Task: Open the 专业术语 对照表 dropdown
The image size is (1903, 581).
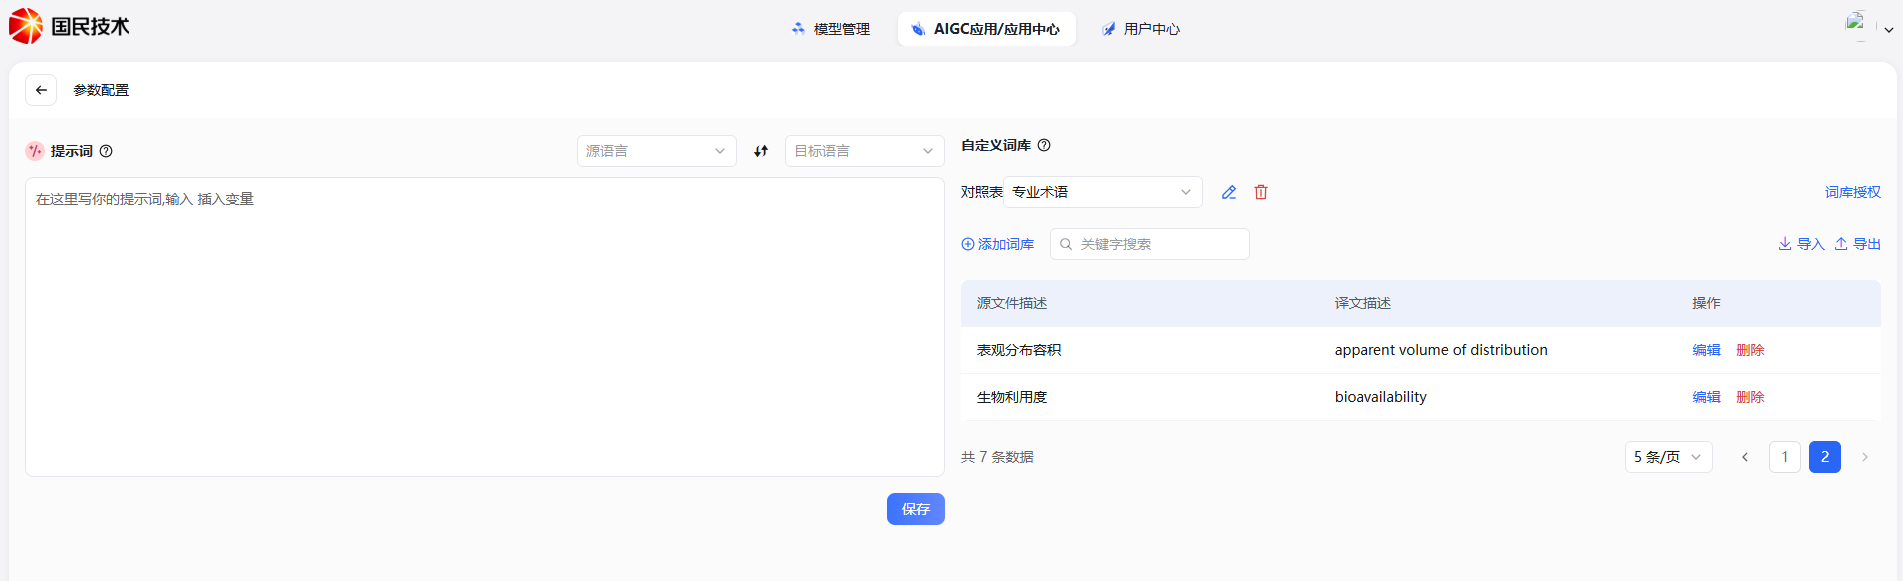Action: tap(1103, 192)
